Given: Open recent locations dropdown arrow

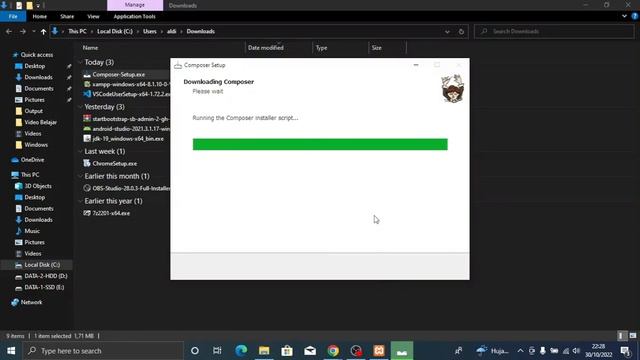Looking at the screenshot, I should [x=33, y=31].
